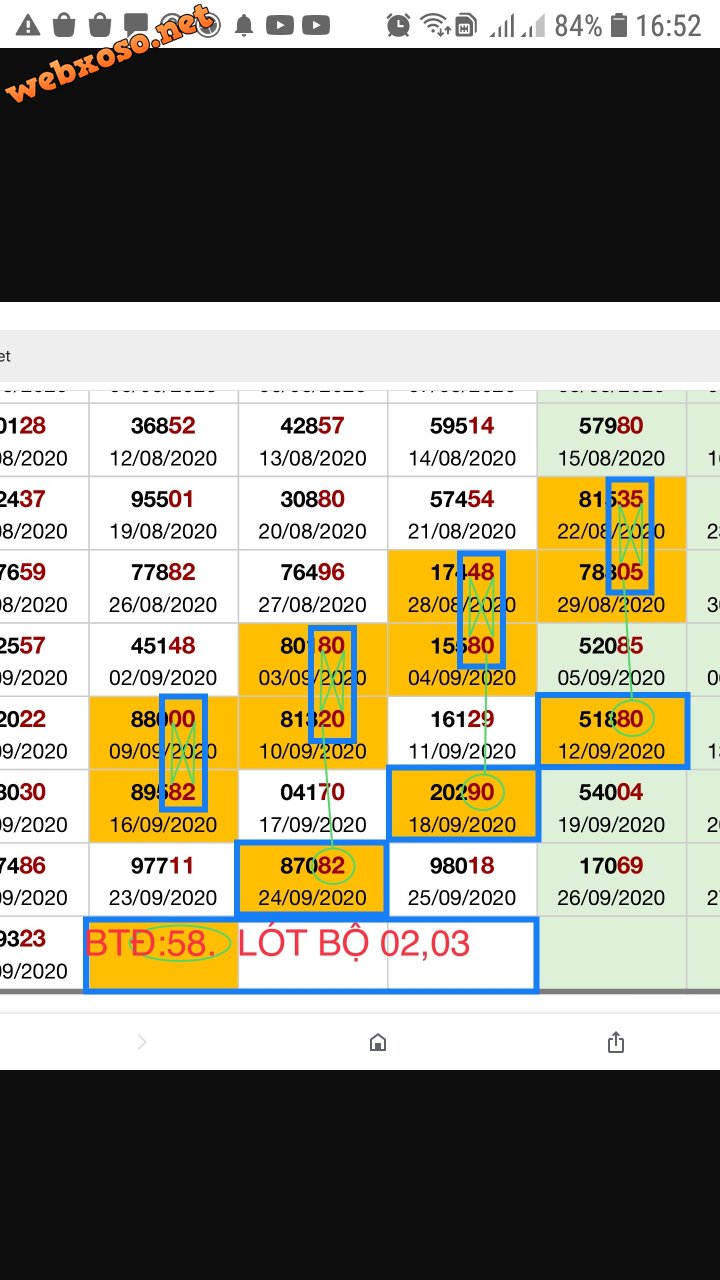The image size is (720, 1280).
Task: Tap the chat message notification icon
Action: pos(134,25)
